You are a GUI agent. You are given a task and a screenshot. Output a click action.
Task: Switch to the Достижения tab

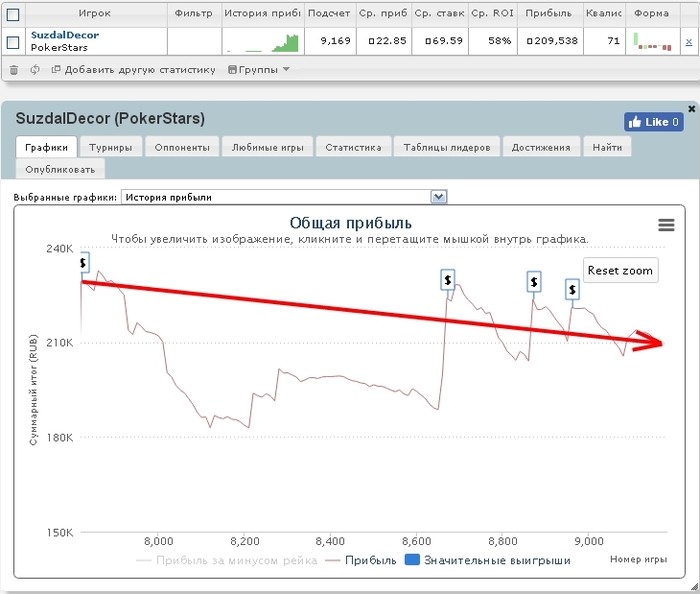click(541, 147)
